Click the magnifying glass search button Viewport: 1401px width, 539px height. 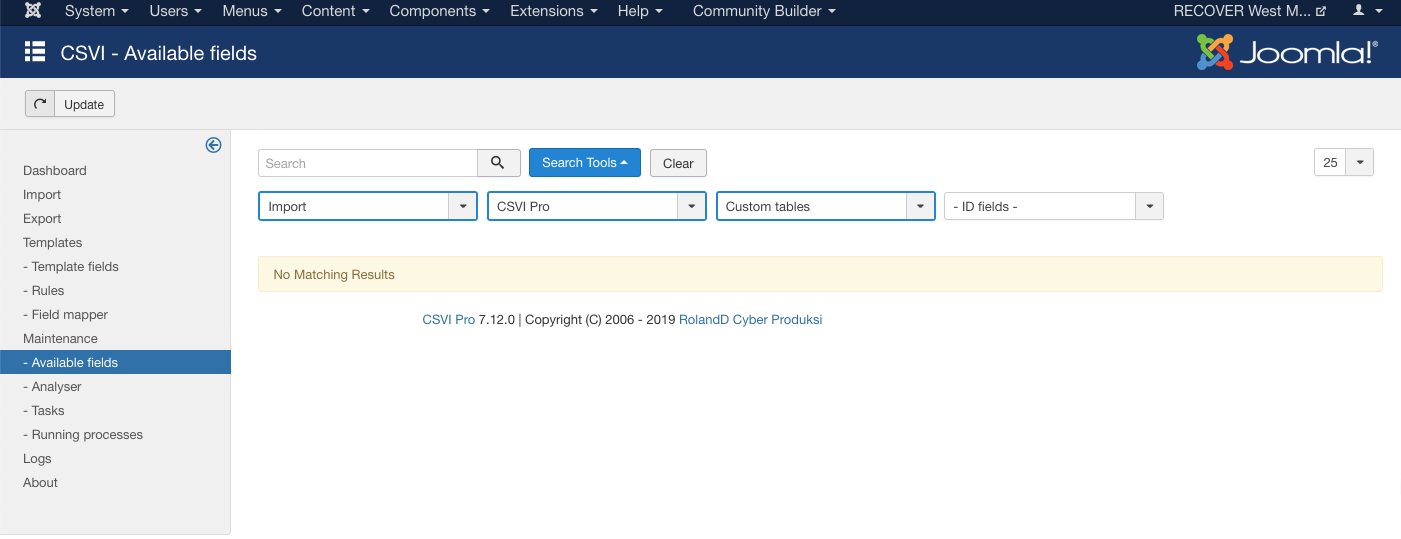pos(498,163)
